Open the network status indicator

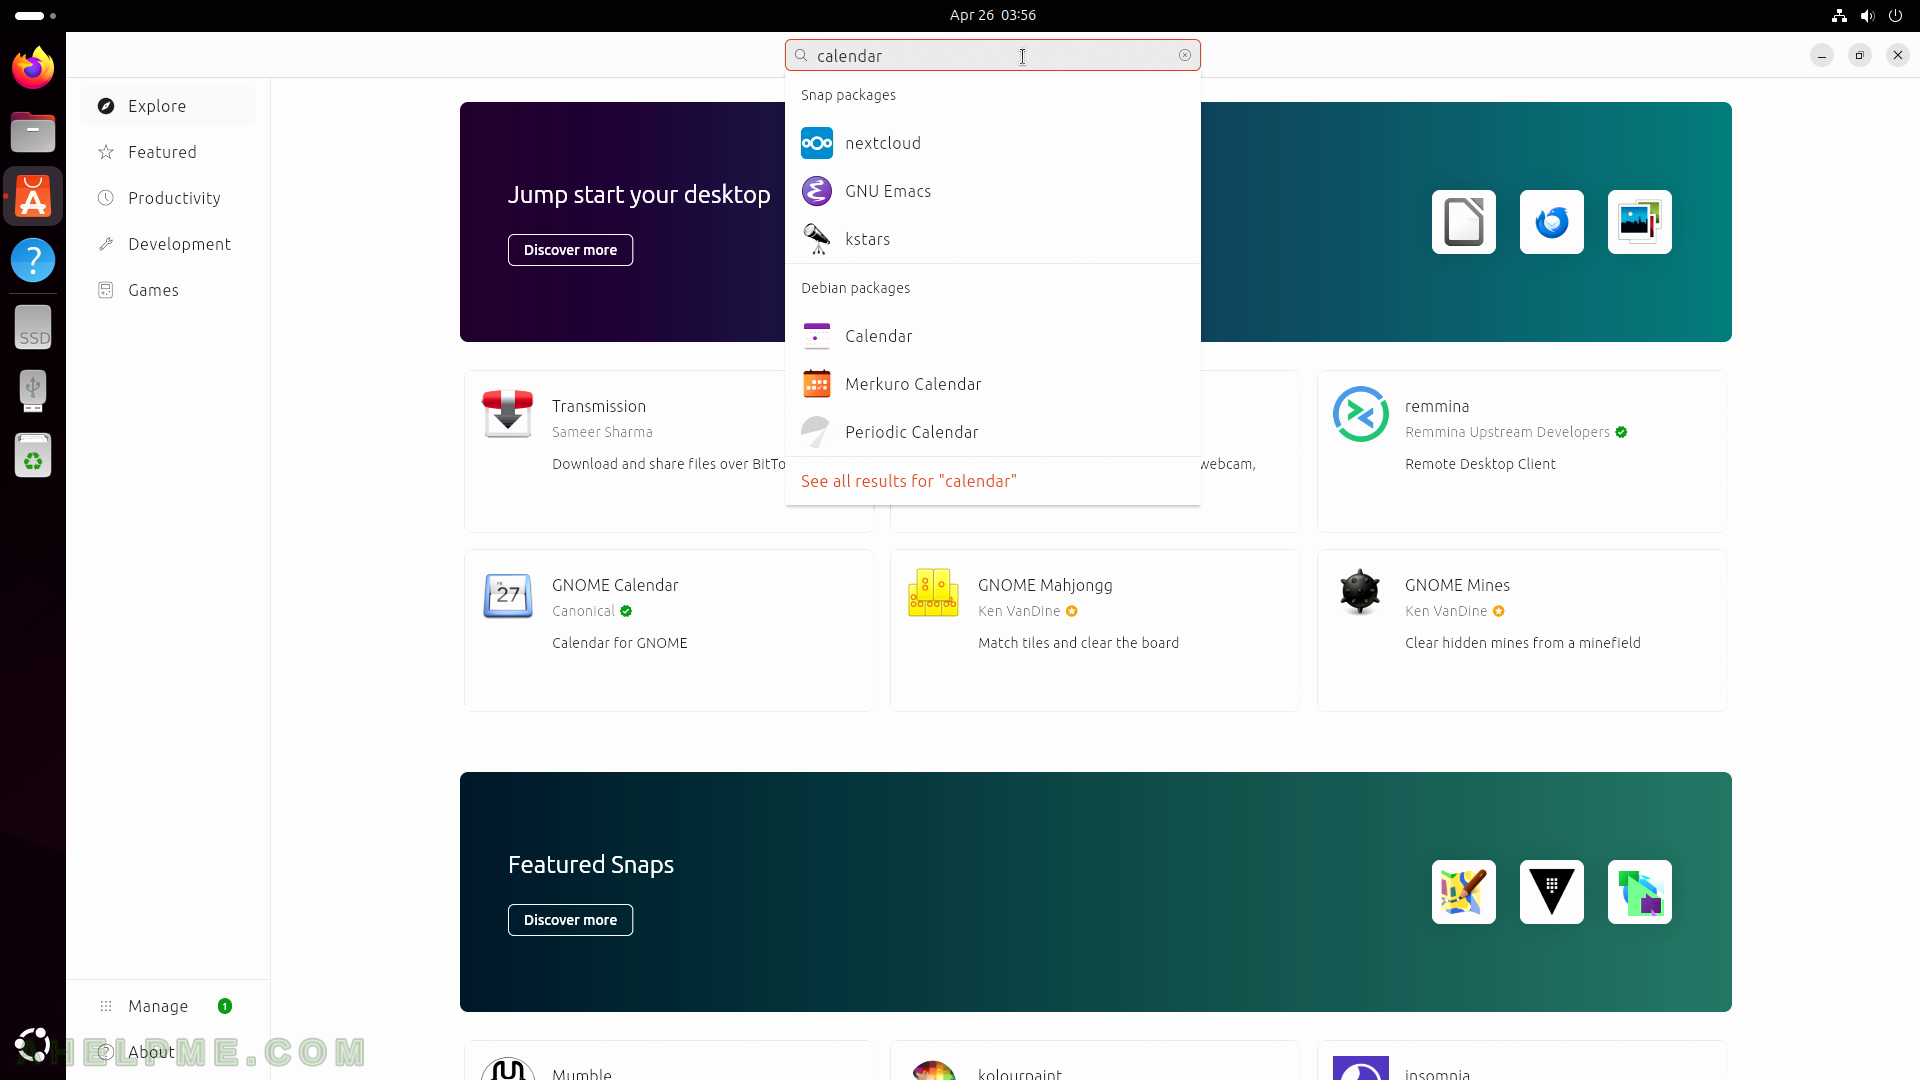(1839, 15)
